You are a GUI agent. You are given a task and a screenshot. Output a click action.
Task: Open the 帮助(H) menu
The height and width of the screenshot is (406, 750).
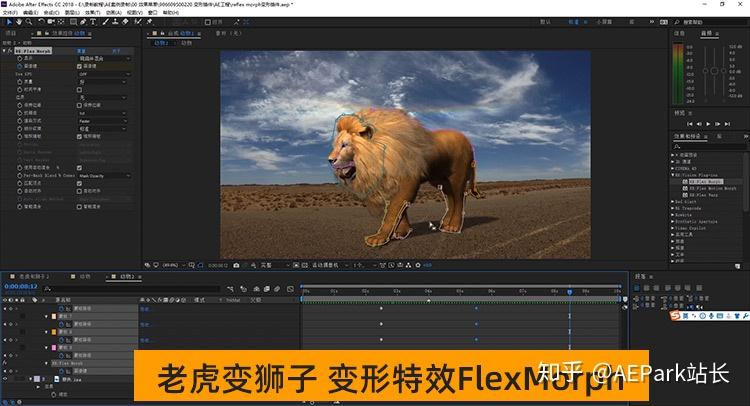171,12
